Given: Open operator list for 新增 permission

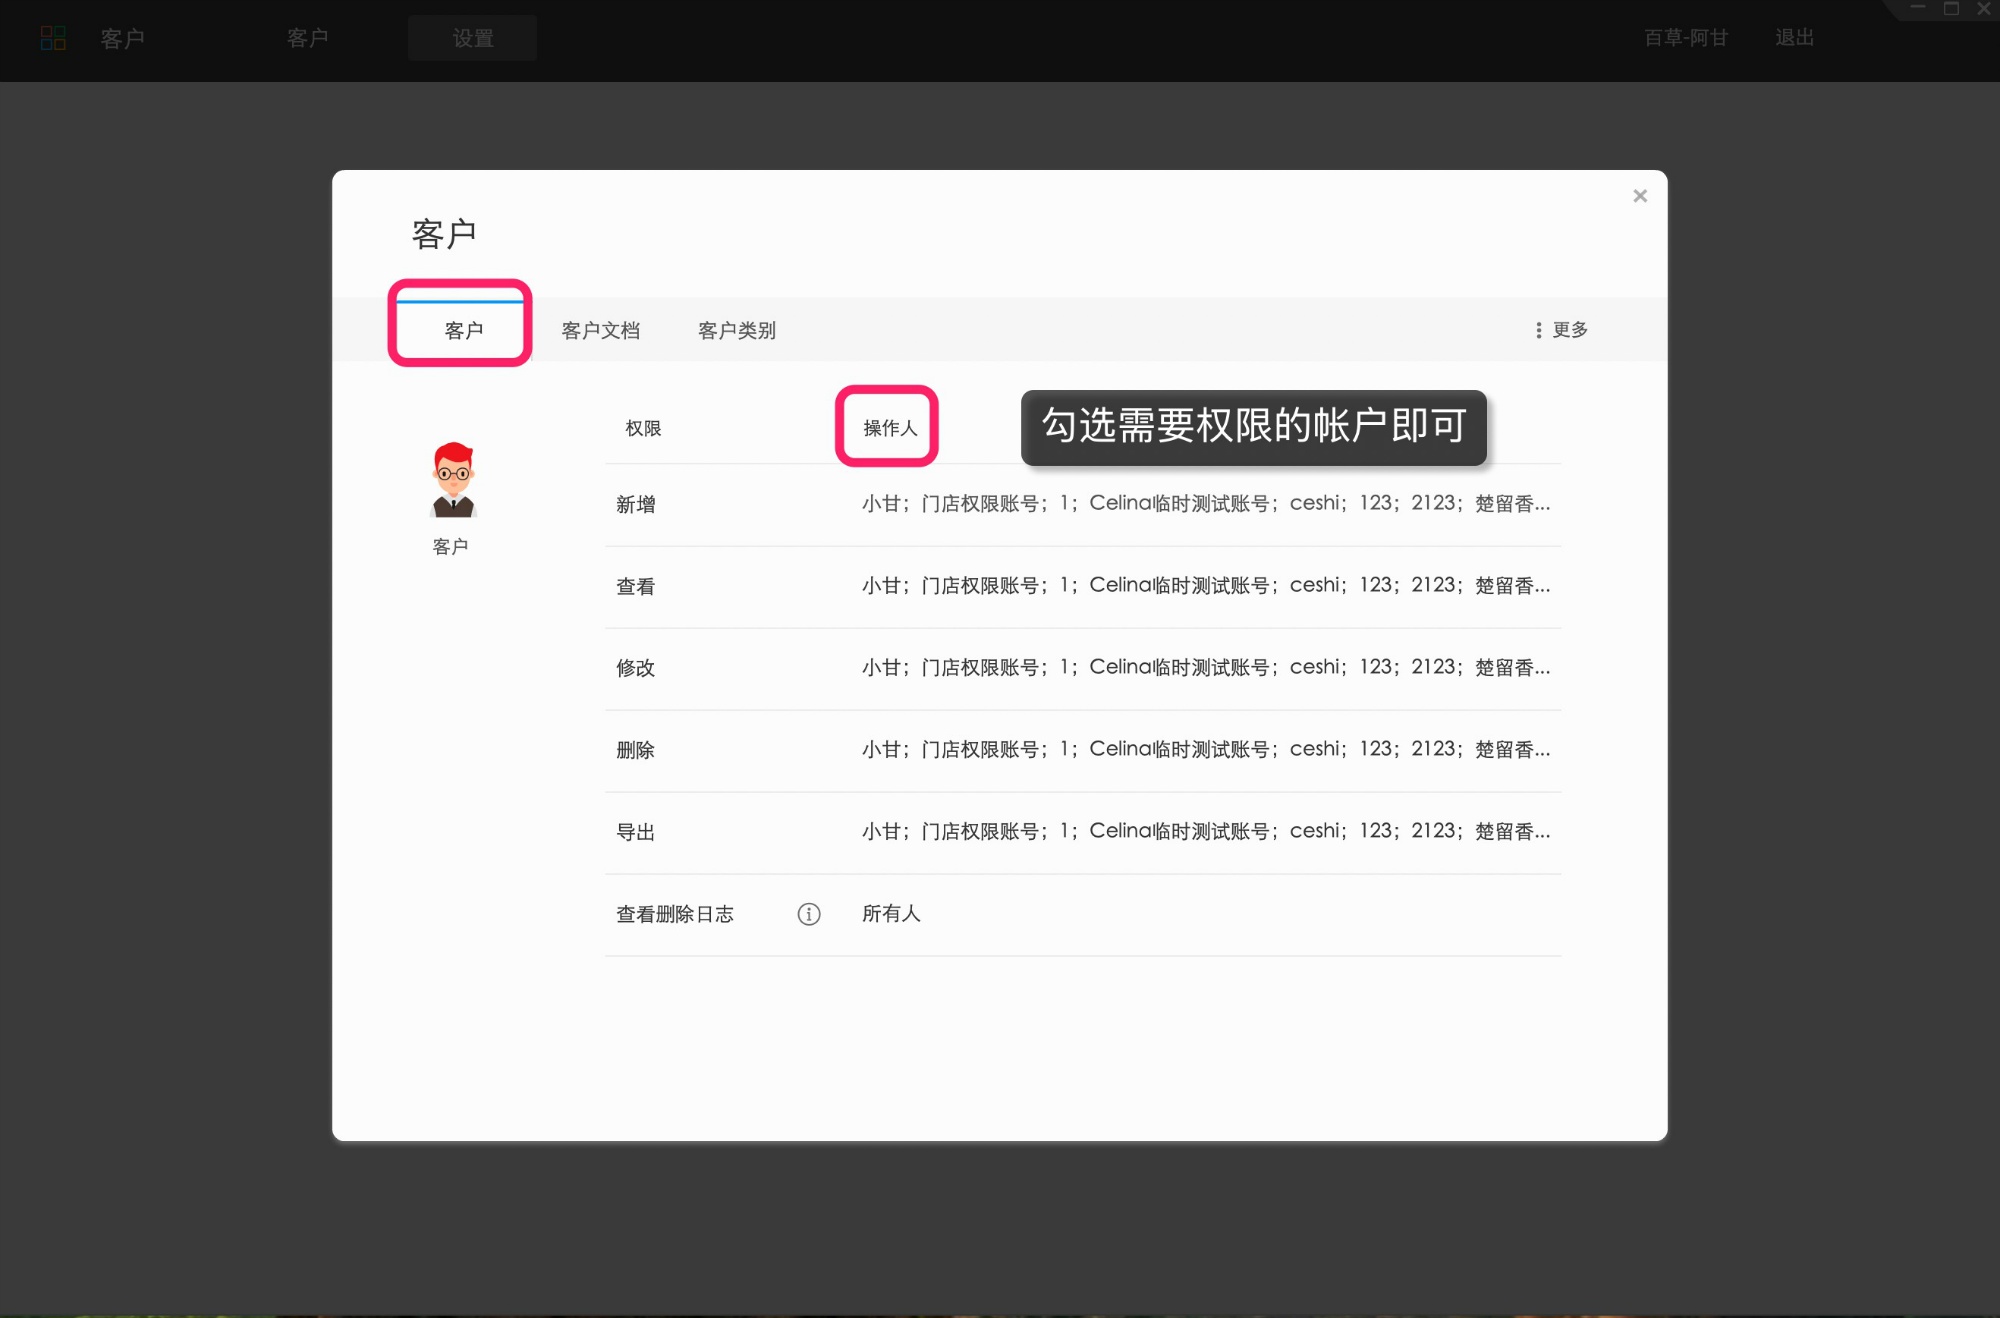Looking at the screenshot, I should coord(1206,504).
